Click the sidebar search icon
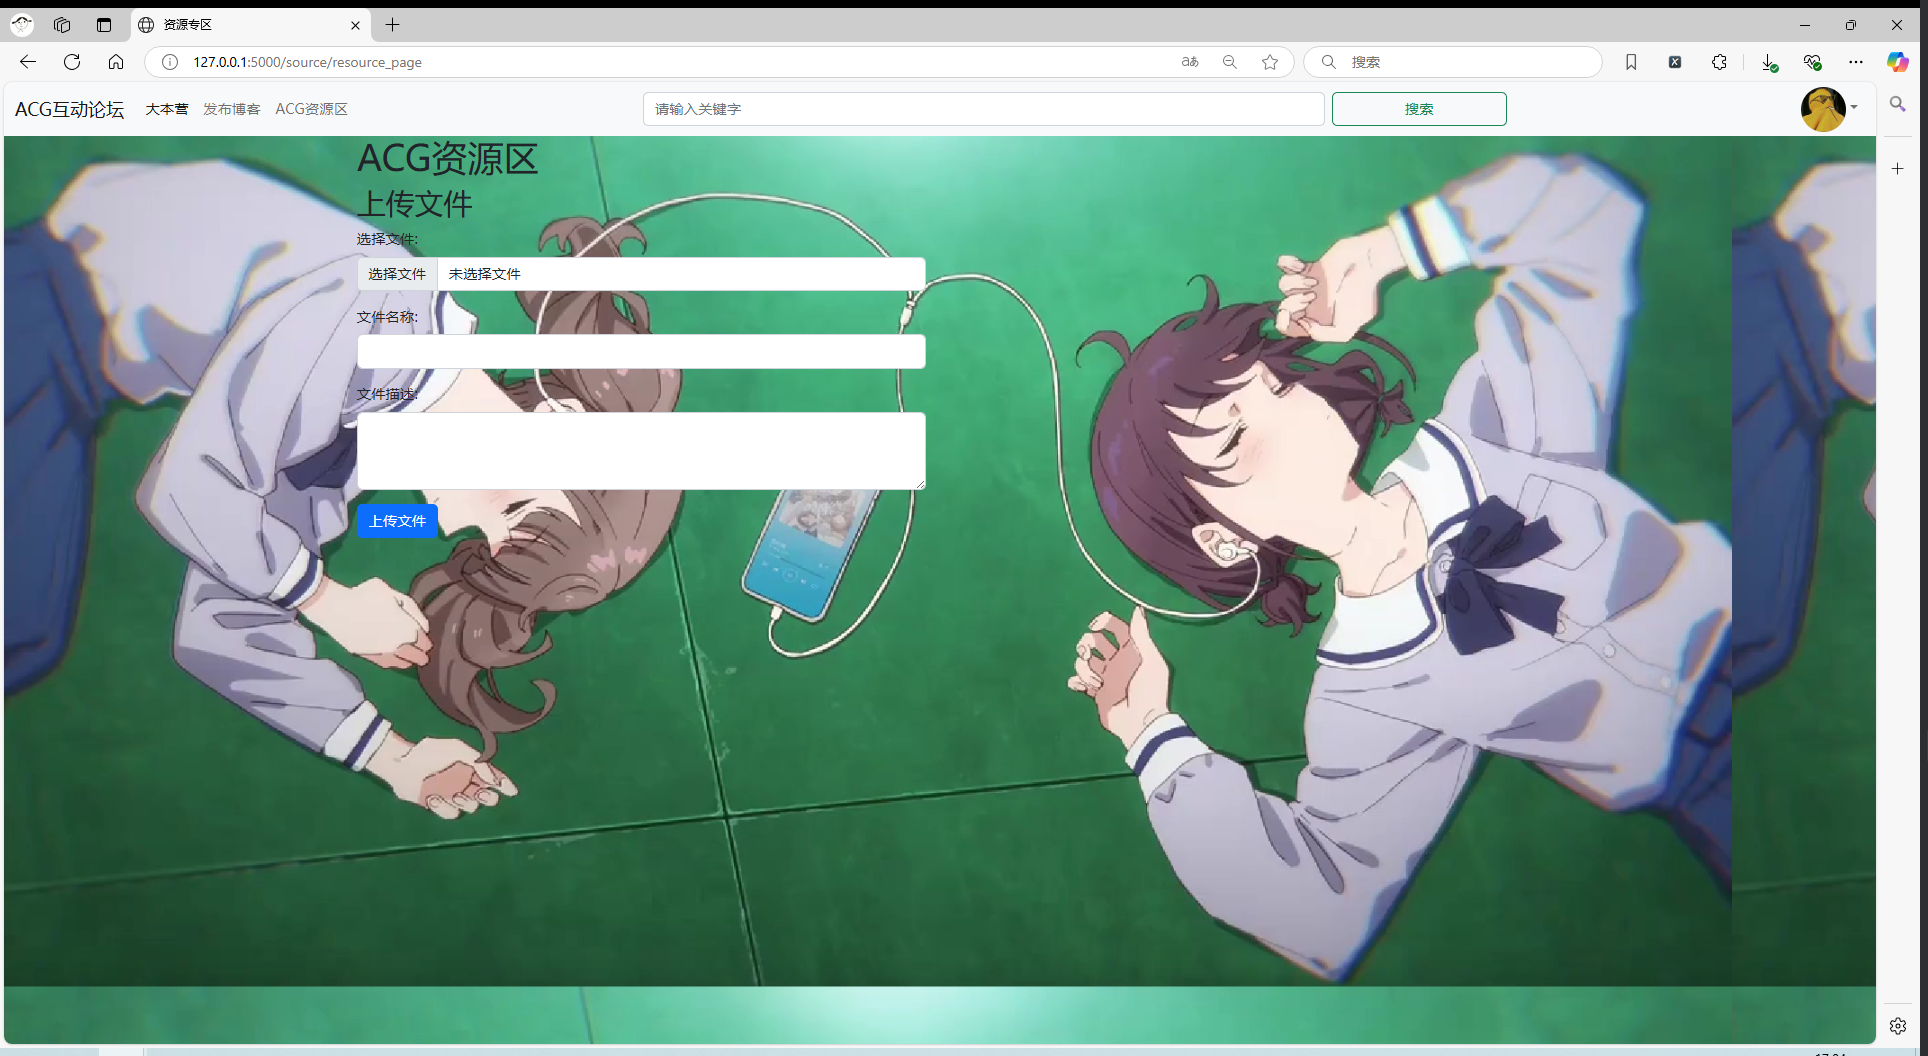The image size is (1928, 1056). click(1897, 104)
